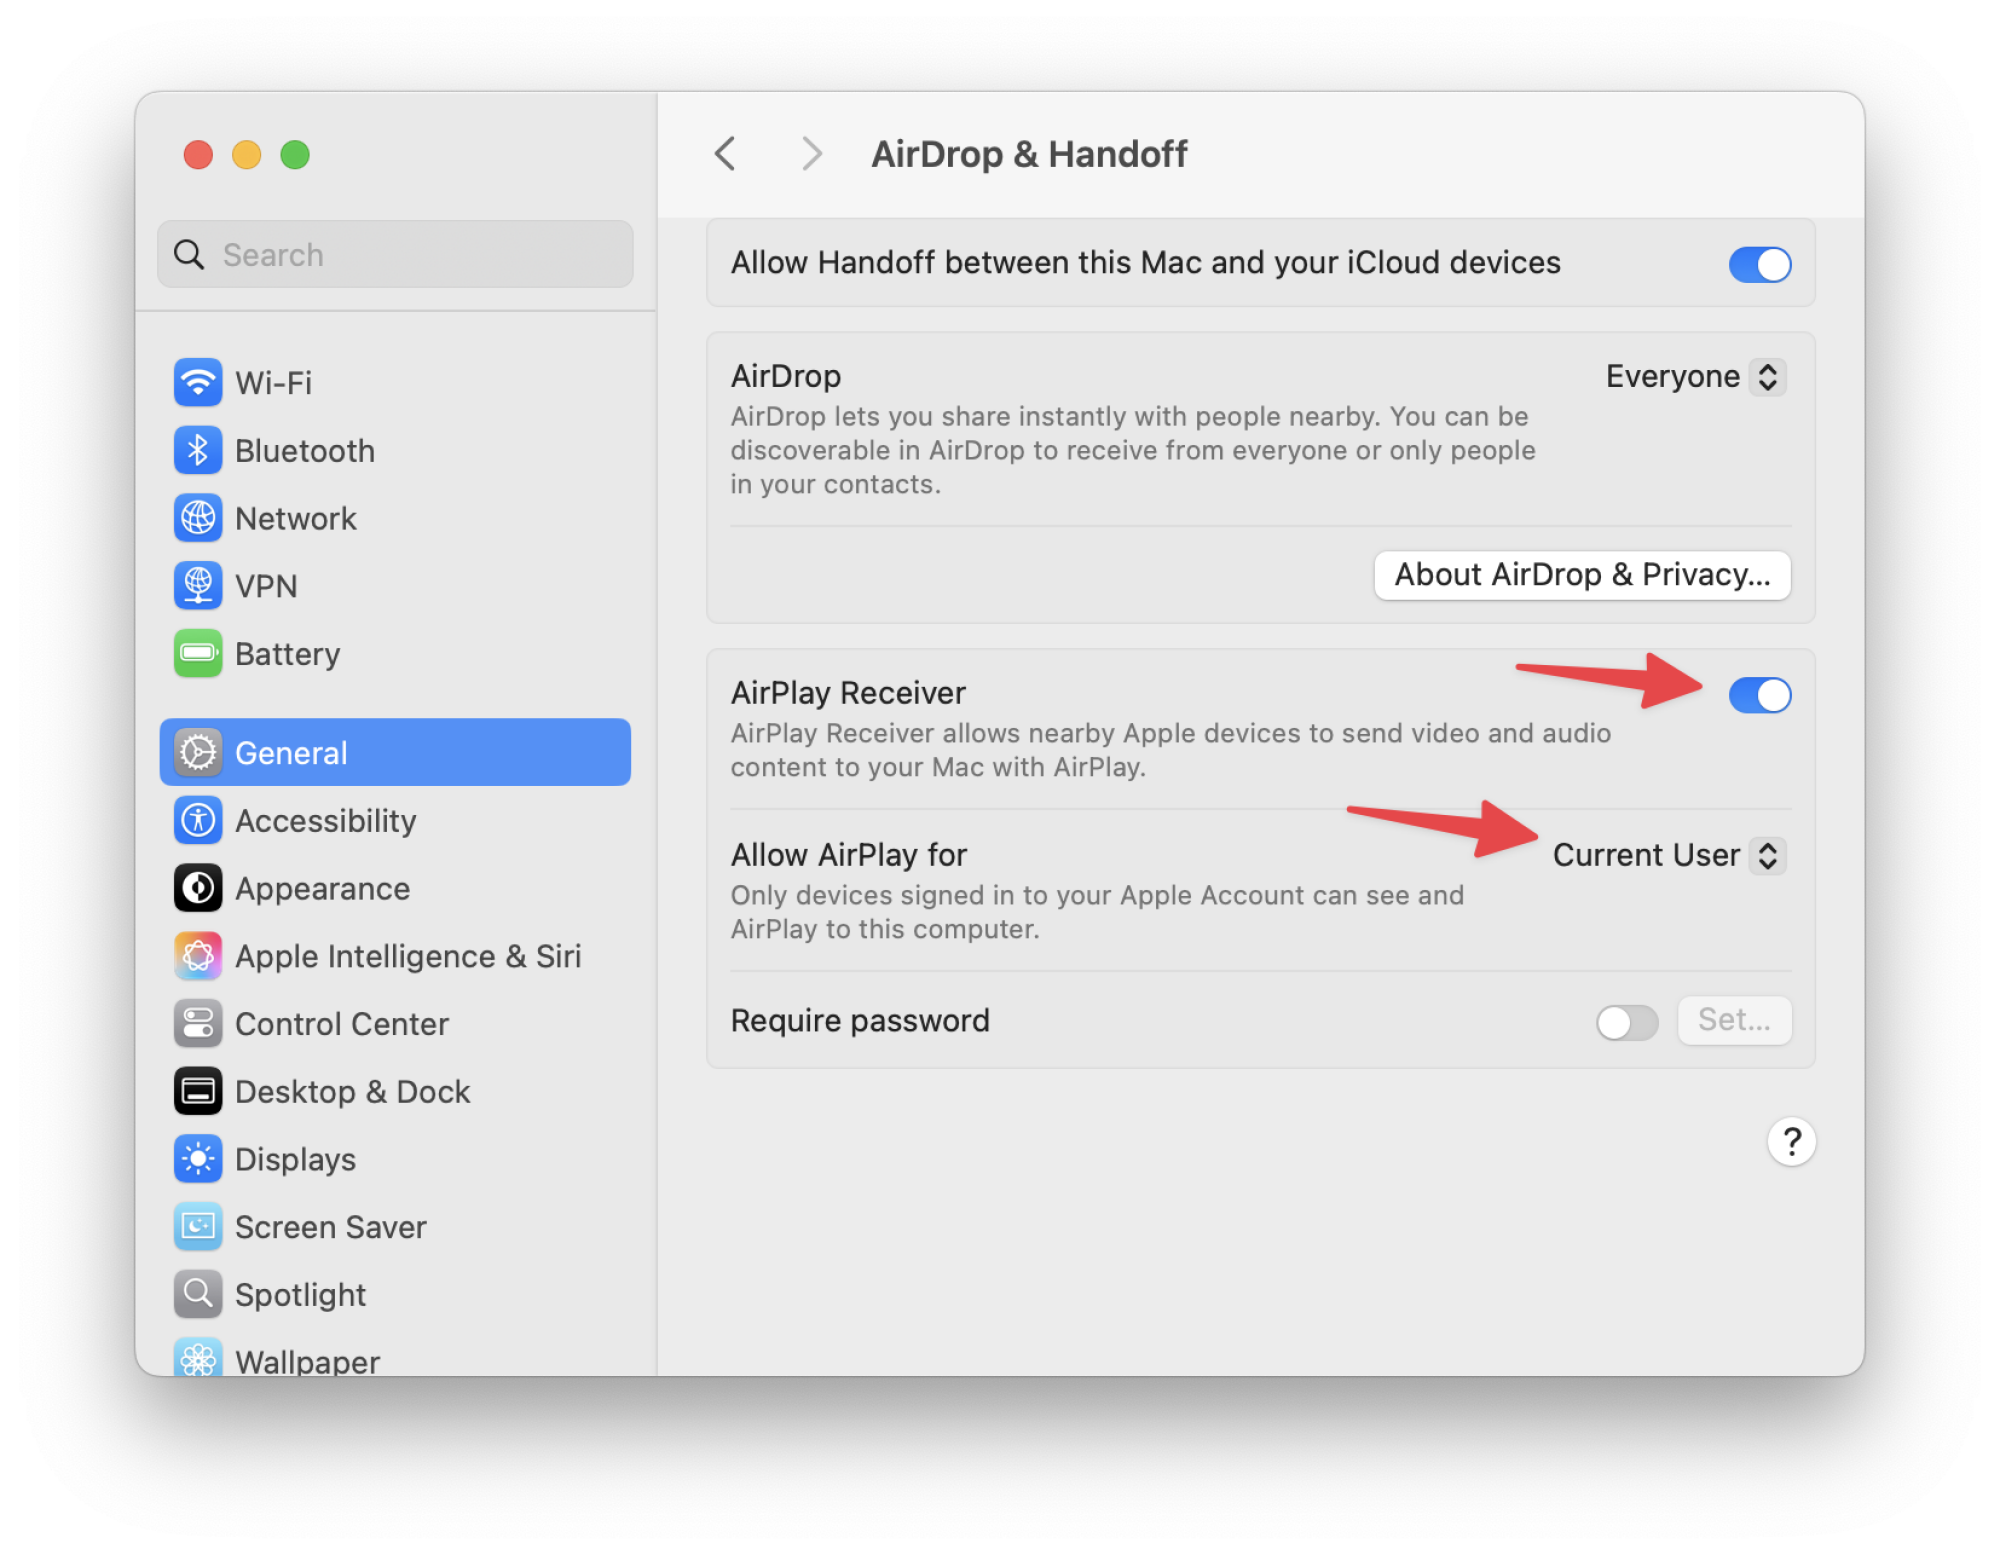This screenshot has width=2000, height=1555.
Task: Select Displays in the sidebar
Action: (395, 1159)
